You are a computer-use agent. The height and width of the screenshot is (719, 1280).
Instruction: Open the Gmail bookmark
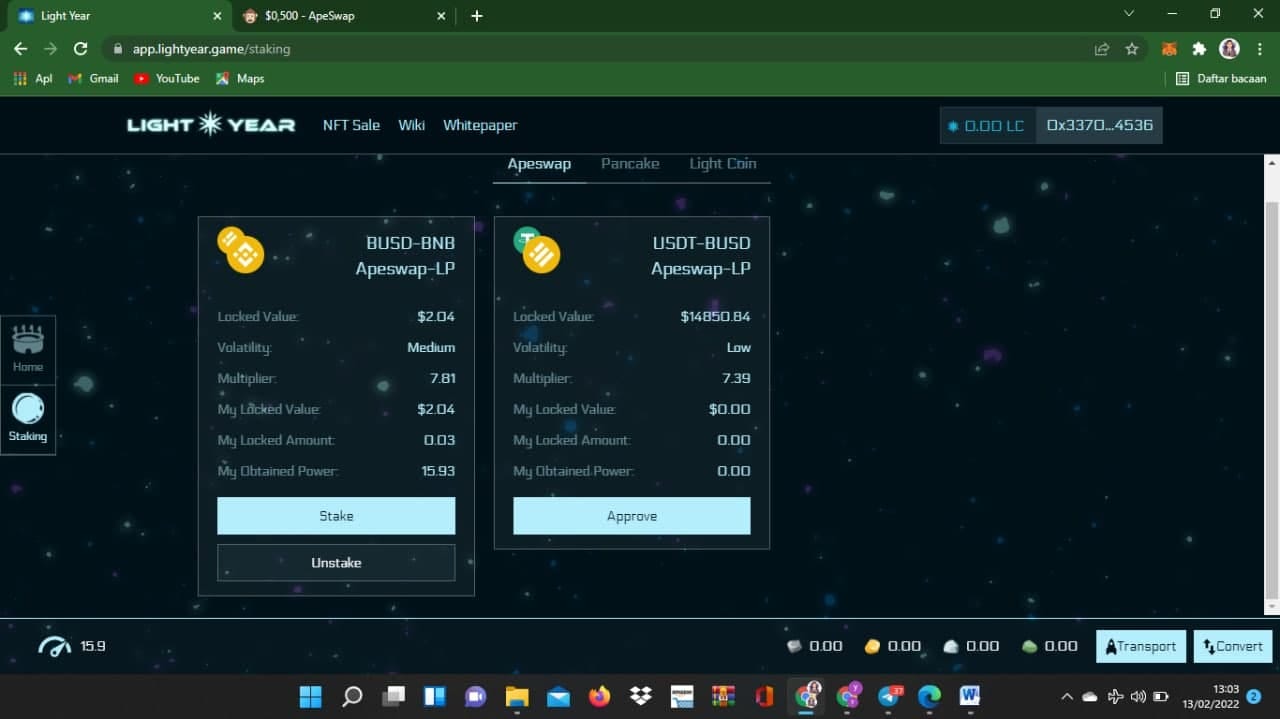(93, 78)
